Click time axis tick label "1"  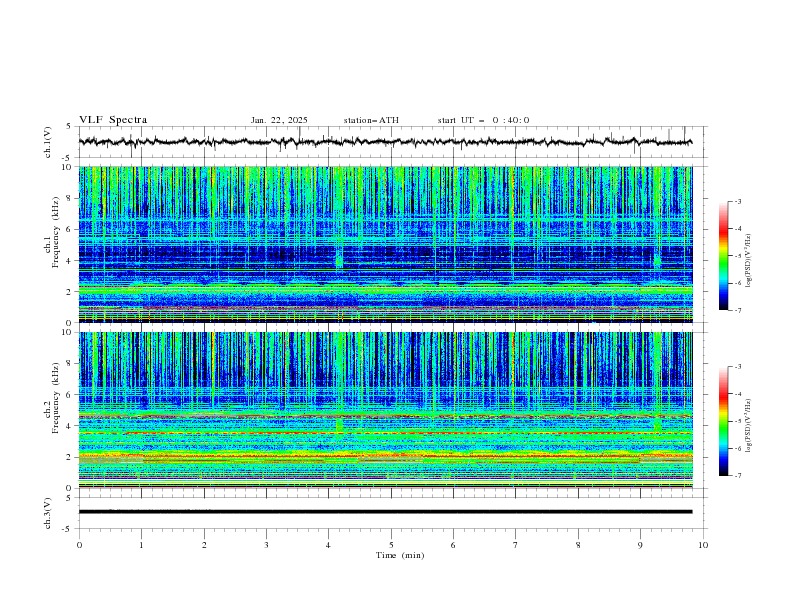click(141, 545)
